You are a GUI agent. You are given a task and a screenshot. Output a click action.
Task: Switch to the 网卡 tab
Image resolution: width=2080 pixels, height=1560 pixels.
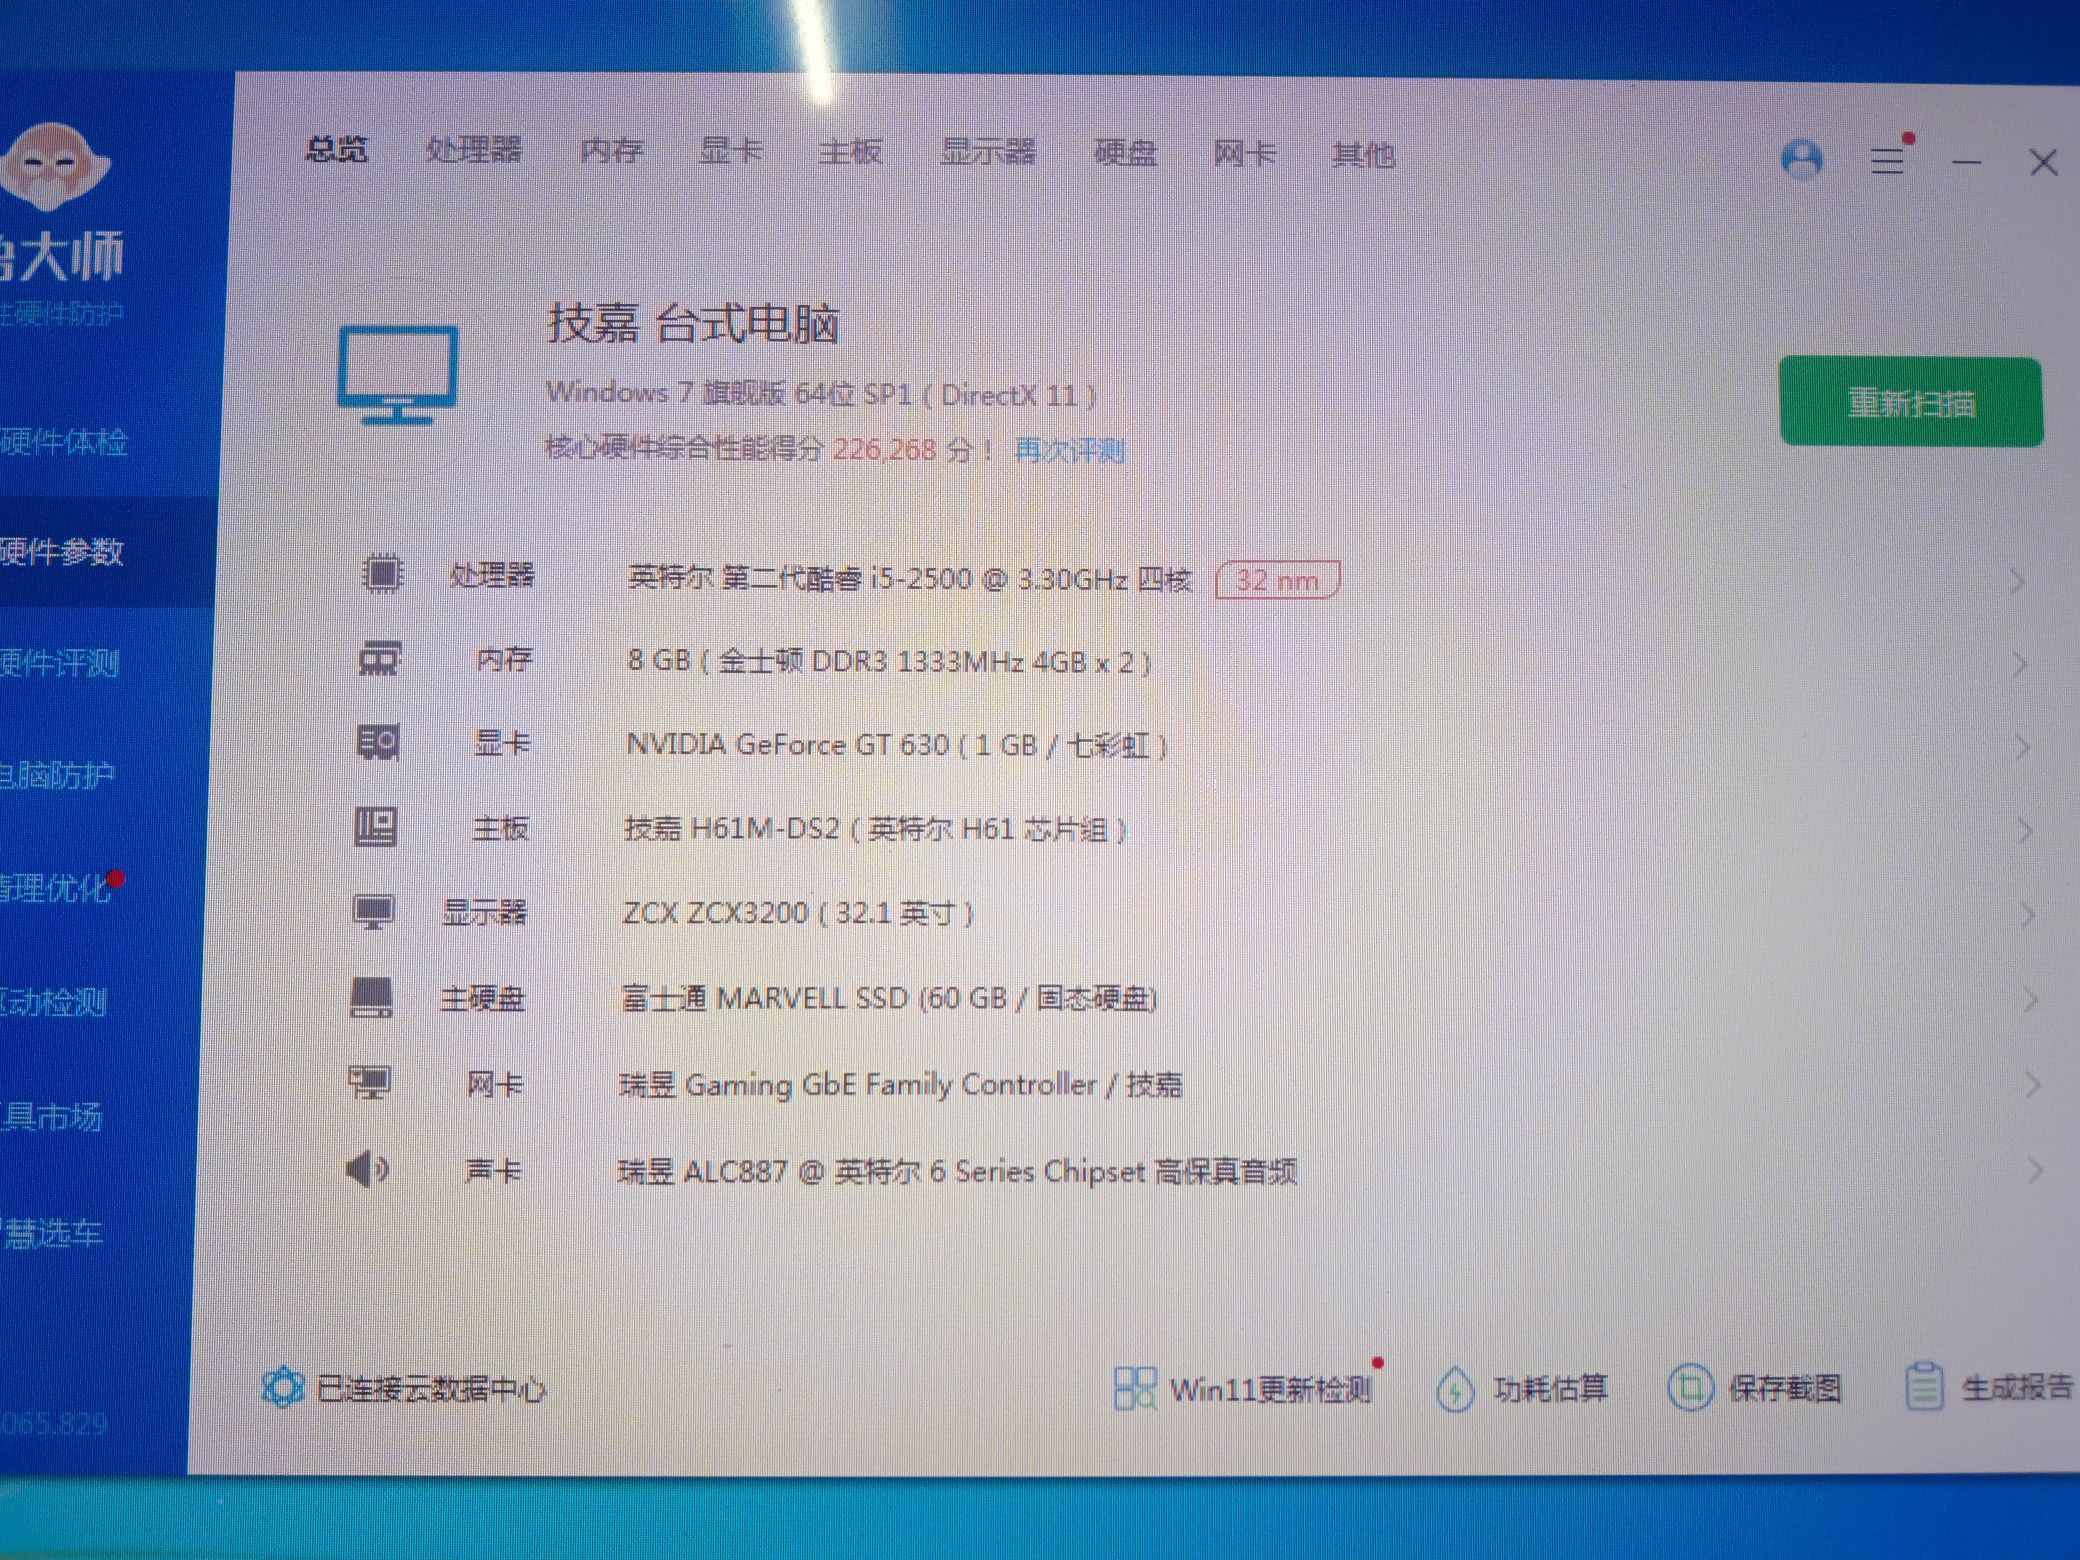[1244, 154]
